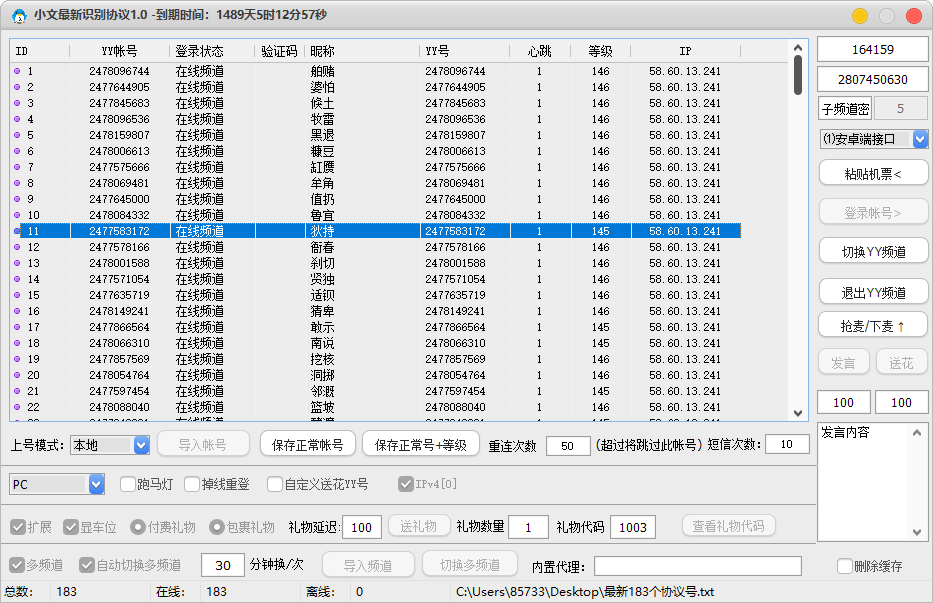933x603 pixels.
Task: Open the 安卓端接口 dropdown
Action: click(x=920, y=139)
